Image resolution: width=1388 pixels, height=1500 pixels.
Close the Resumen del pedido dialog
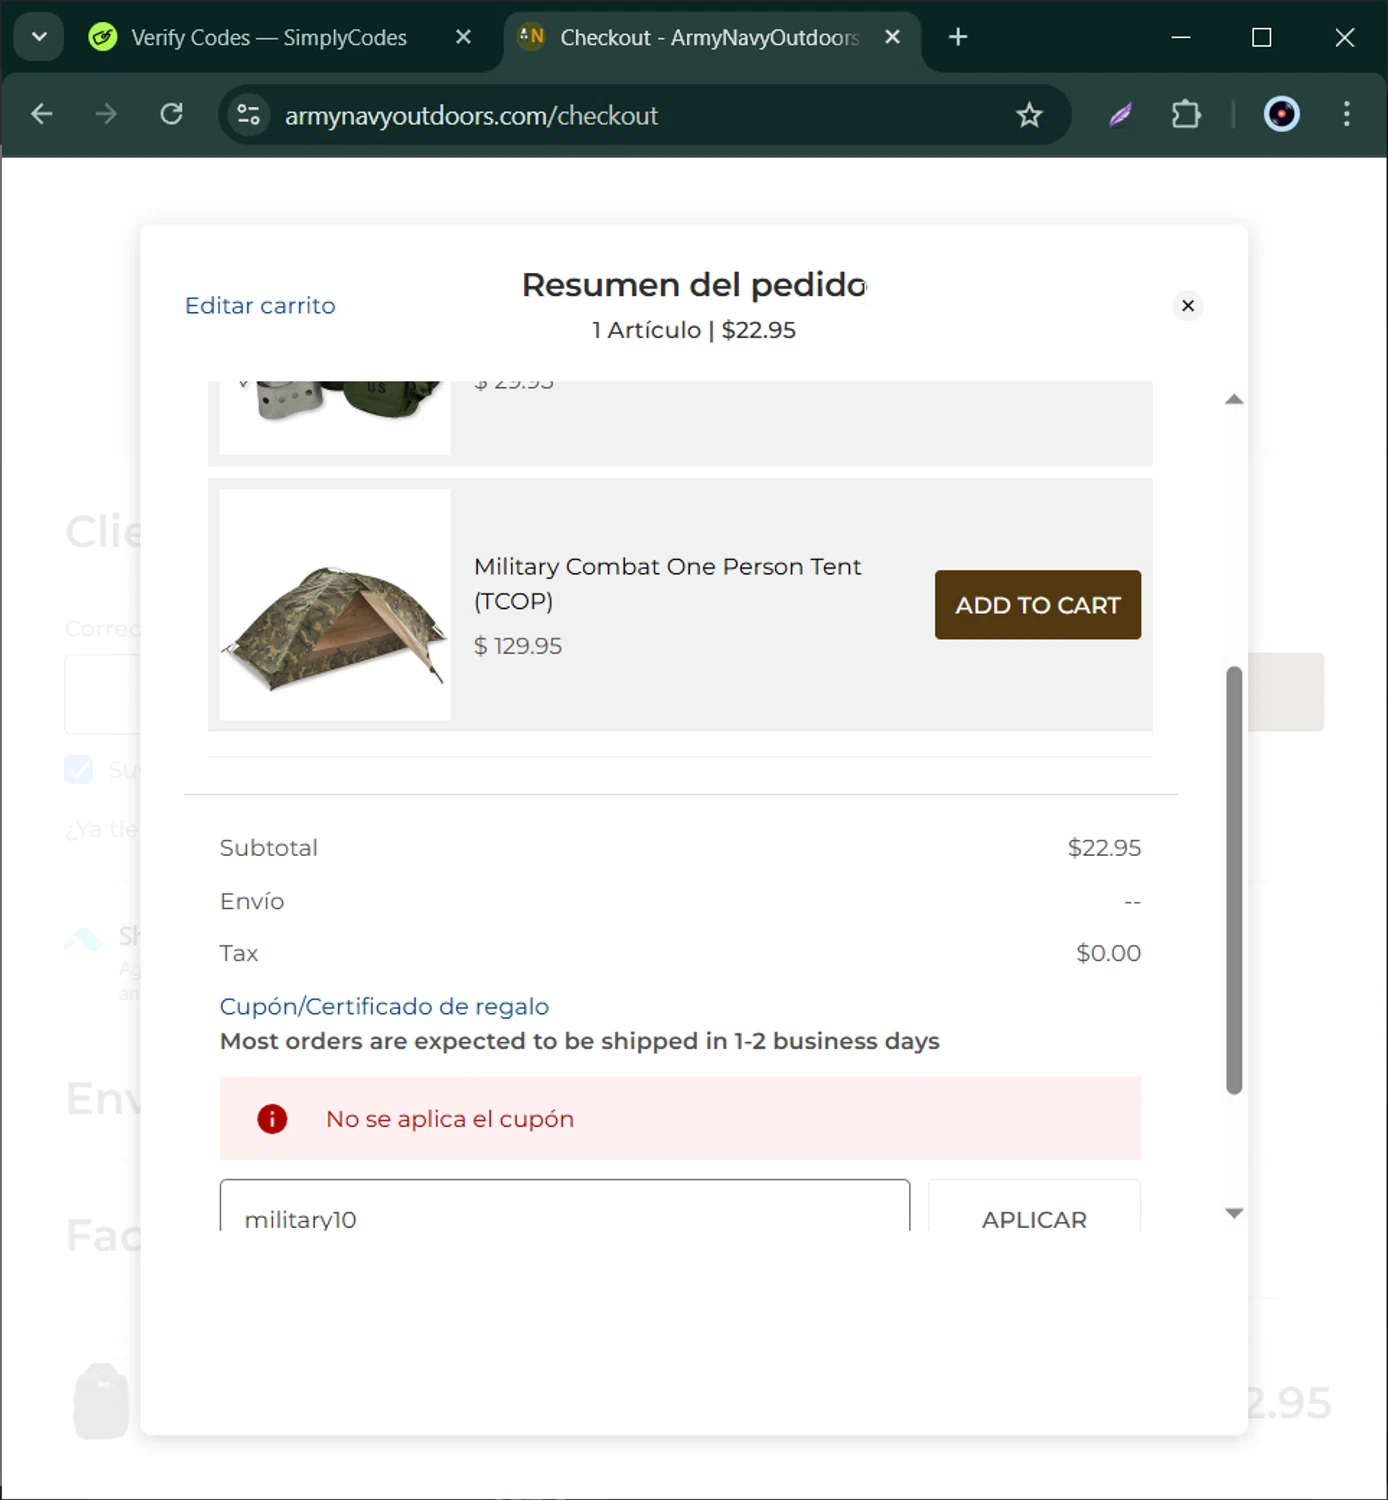(1188, 306)
